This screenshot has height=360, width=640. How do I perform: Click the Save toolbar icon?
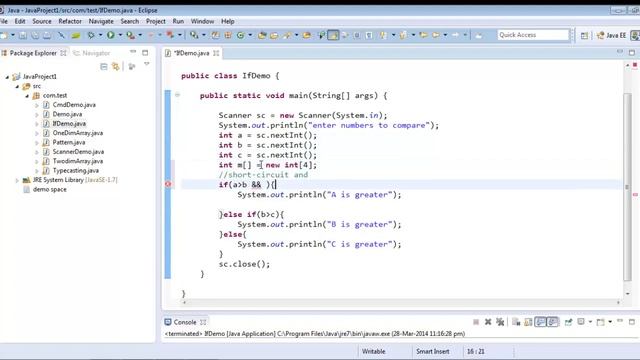[22, 36]
